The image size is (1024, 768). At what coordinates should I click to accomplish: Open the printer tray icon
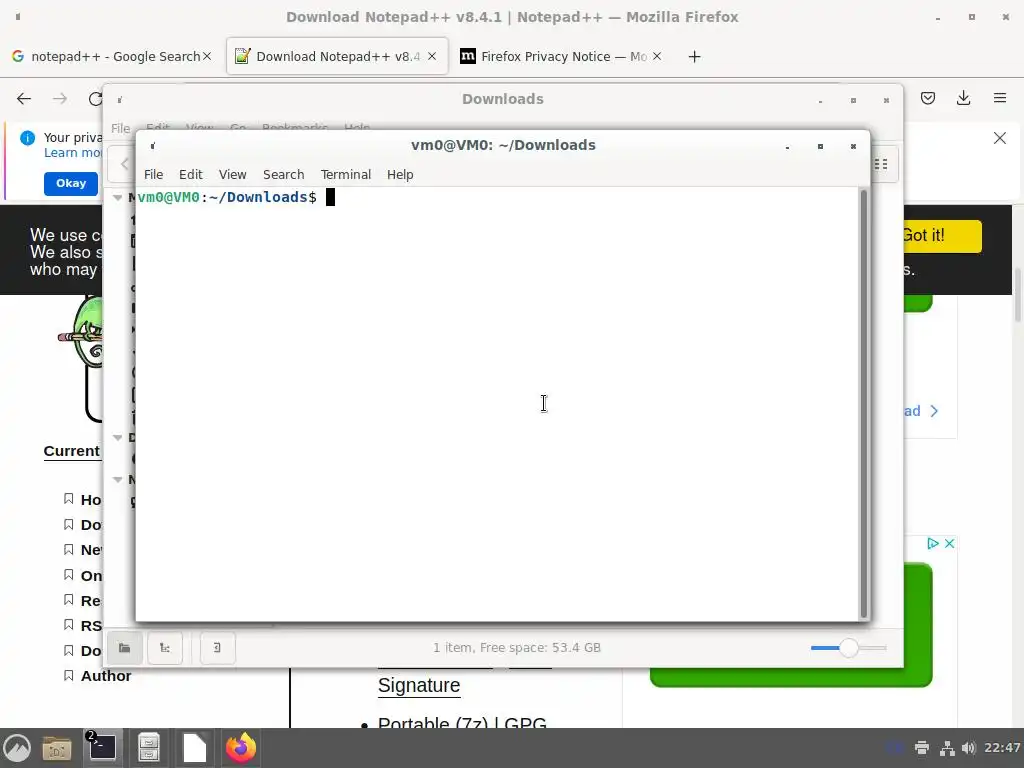921,748
